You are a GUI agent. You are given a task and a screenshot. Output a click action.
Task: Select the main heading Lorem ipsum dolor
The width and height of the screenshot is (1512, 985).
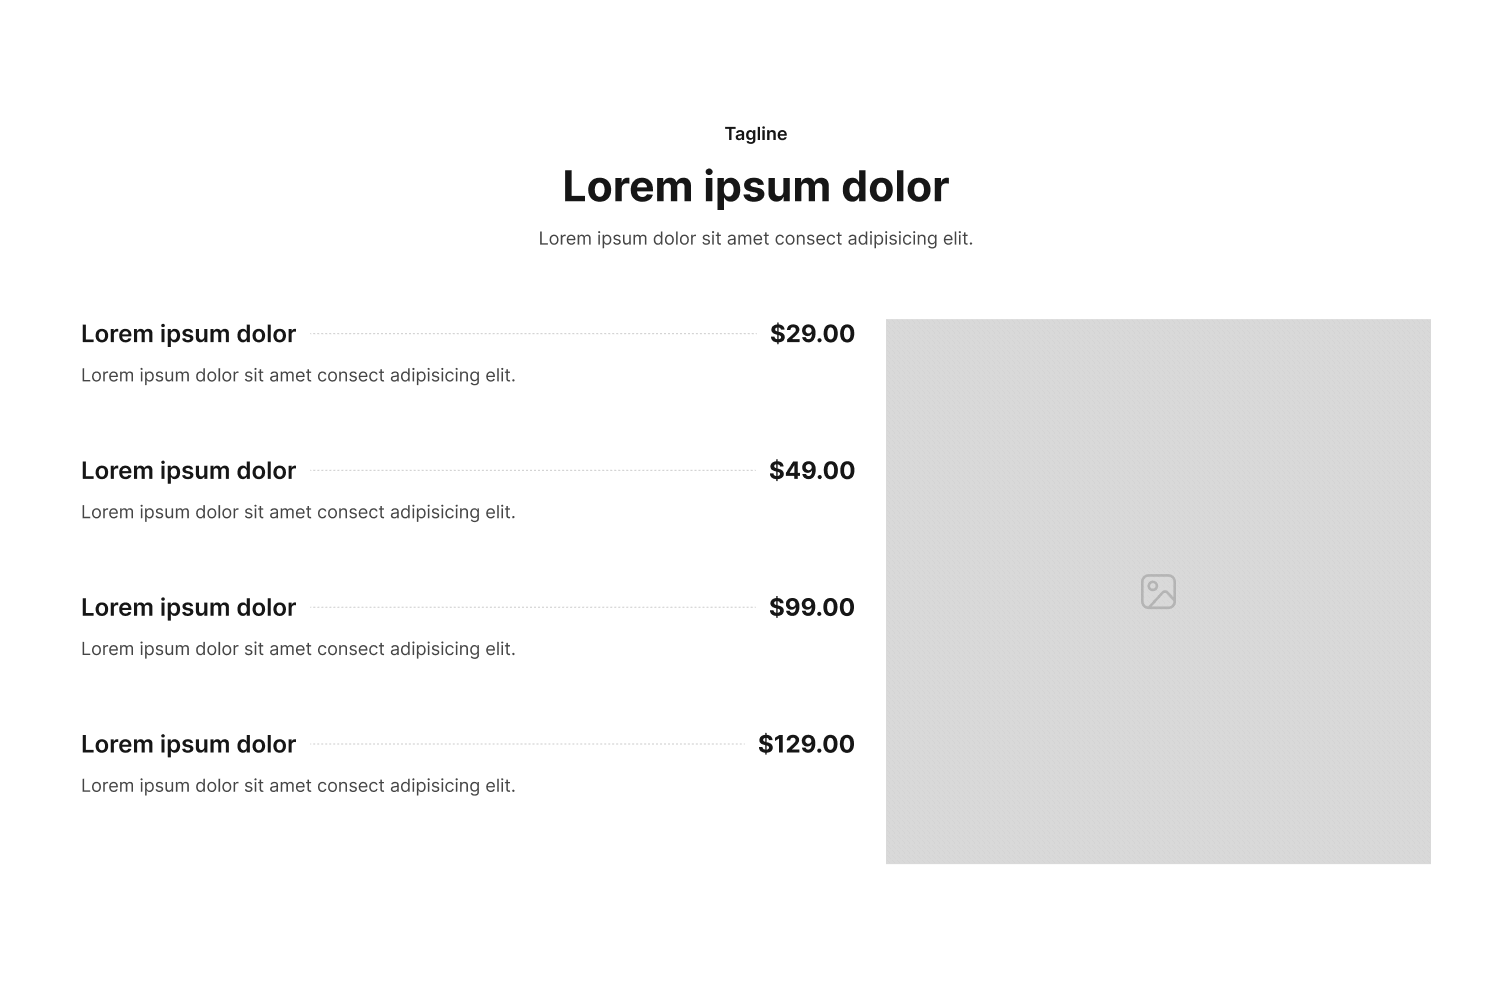coord(756,186)
